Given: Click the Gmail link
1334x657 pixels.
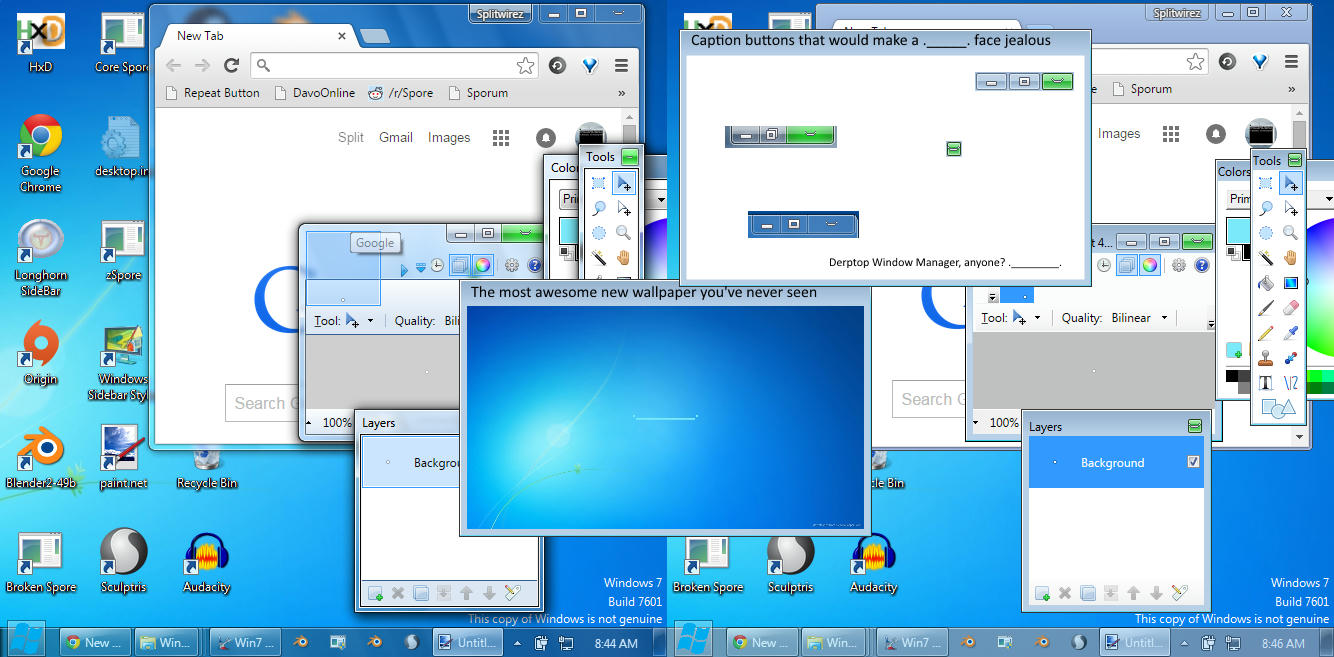Looking at the screenshot, I should 396,137.
